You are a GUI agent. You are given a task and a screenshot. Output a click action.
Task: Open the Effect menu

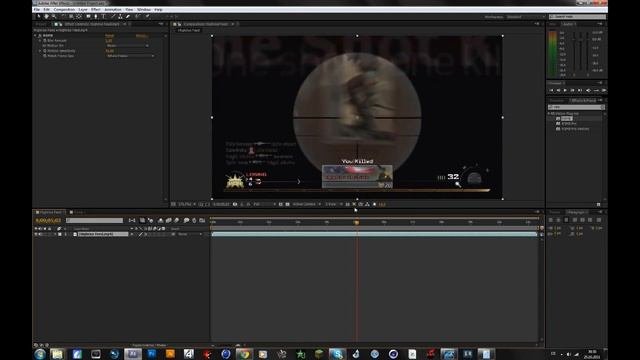click(x=96, y=9)
